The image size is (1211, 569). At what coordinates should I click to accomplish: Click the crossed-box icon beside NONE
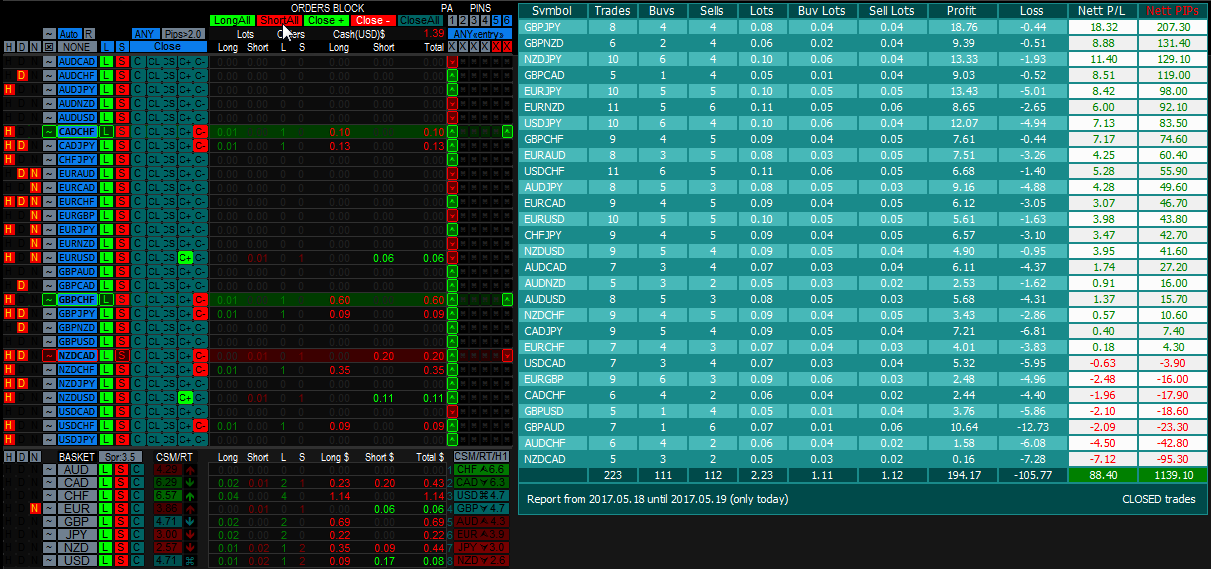click(x=49, y=47)
